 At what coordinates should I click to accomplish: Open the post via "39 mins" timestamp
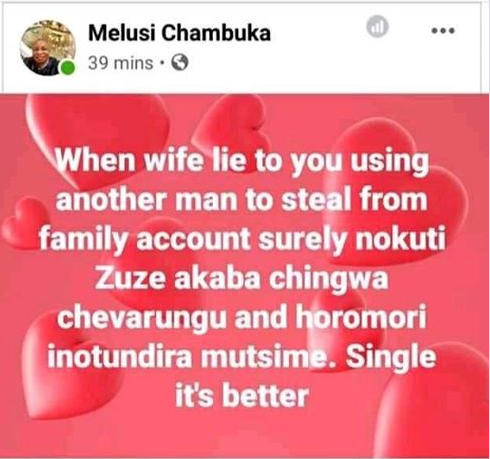point(120,63)
